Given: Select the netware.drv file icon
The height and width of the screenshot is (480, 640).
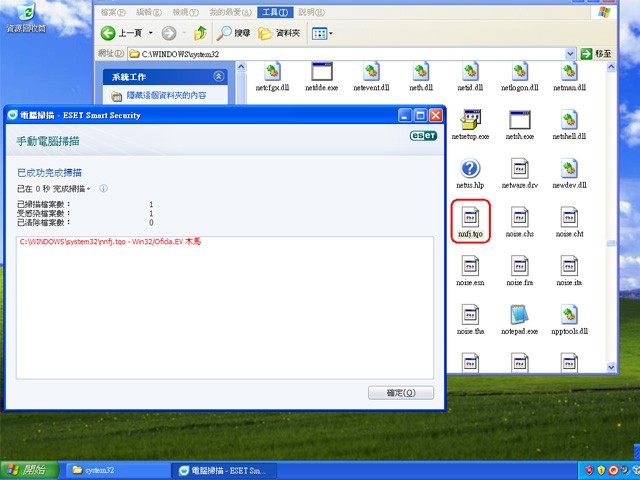Looking at the screenshot, I should click(x=520, y=169).
